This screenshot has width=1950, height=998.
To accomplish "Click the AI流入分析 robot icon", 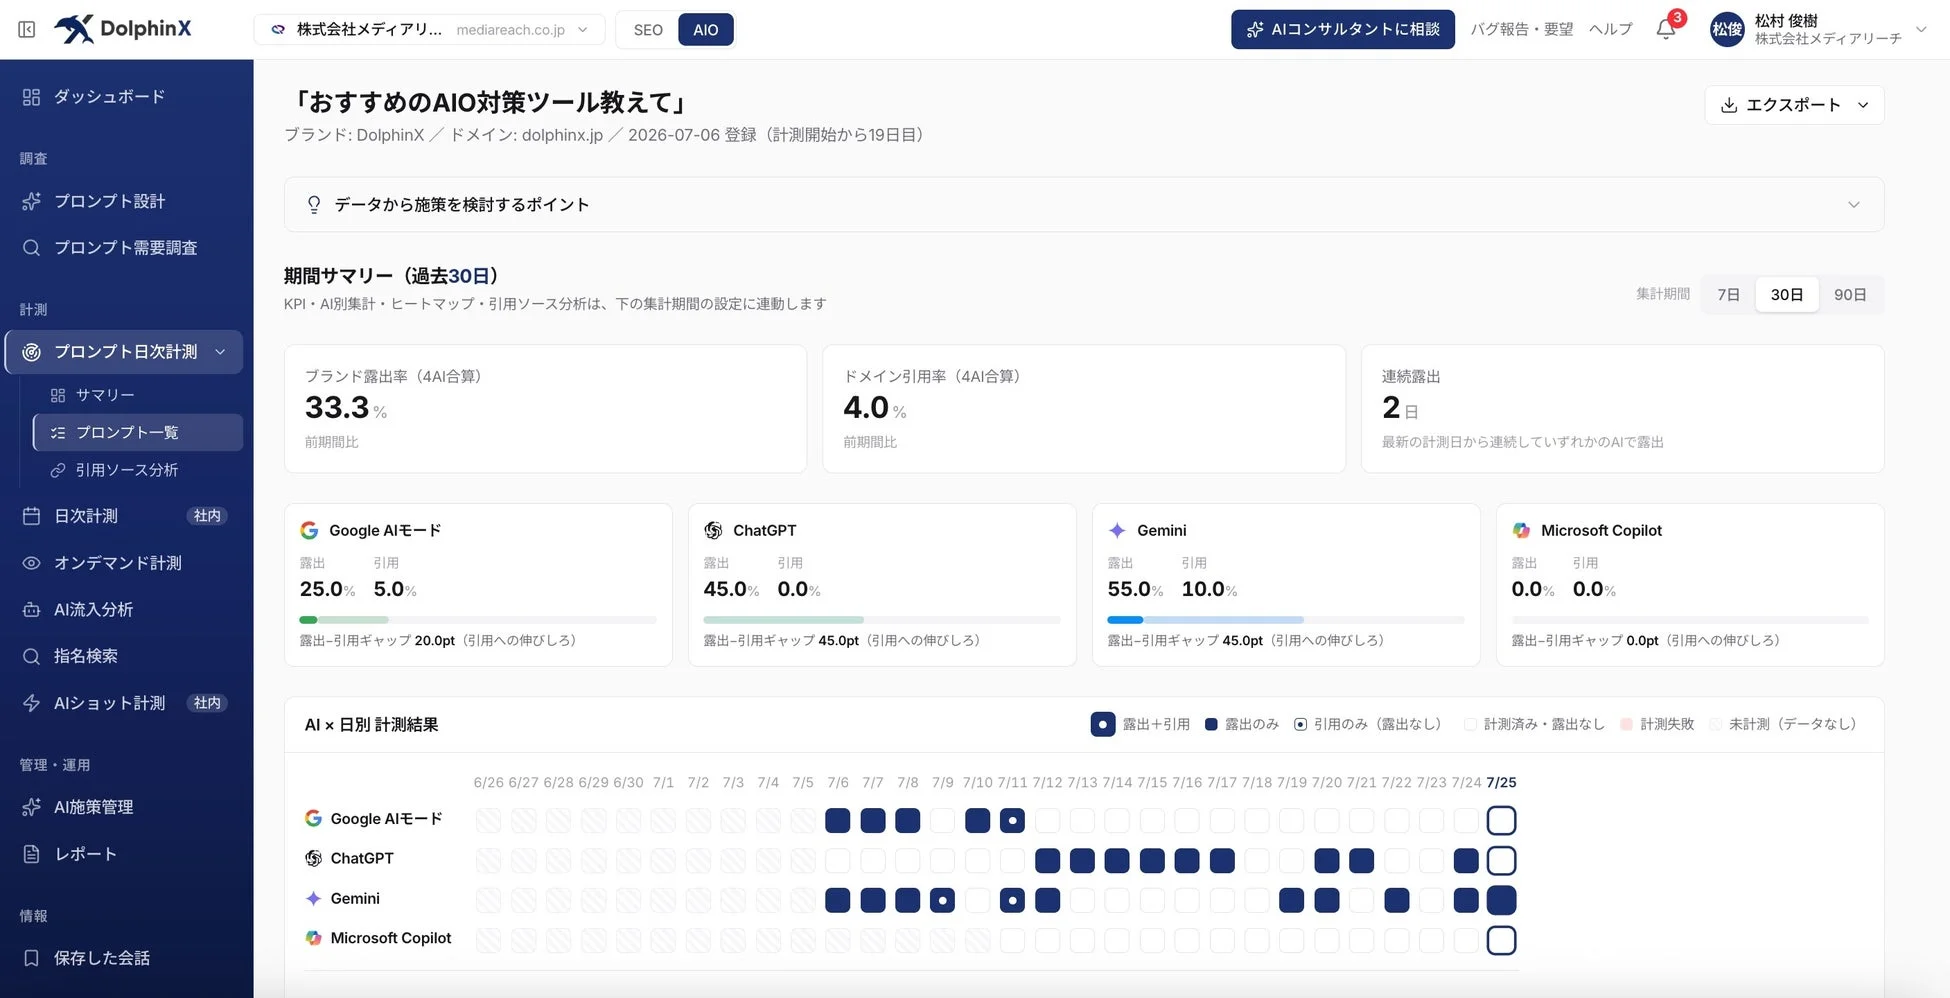I will pos(31,610).
